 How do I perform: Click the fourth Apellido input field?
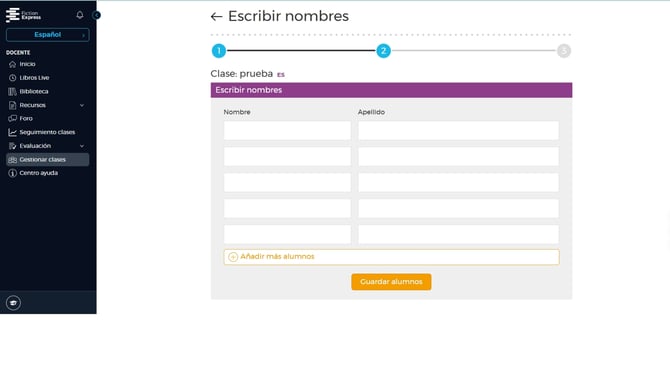pos(458,209)
